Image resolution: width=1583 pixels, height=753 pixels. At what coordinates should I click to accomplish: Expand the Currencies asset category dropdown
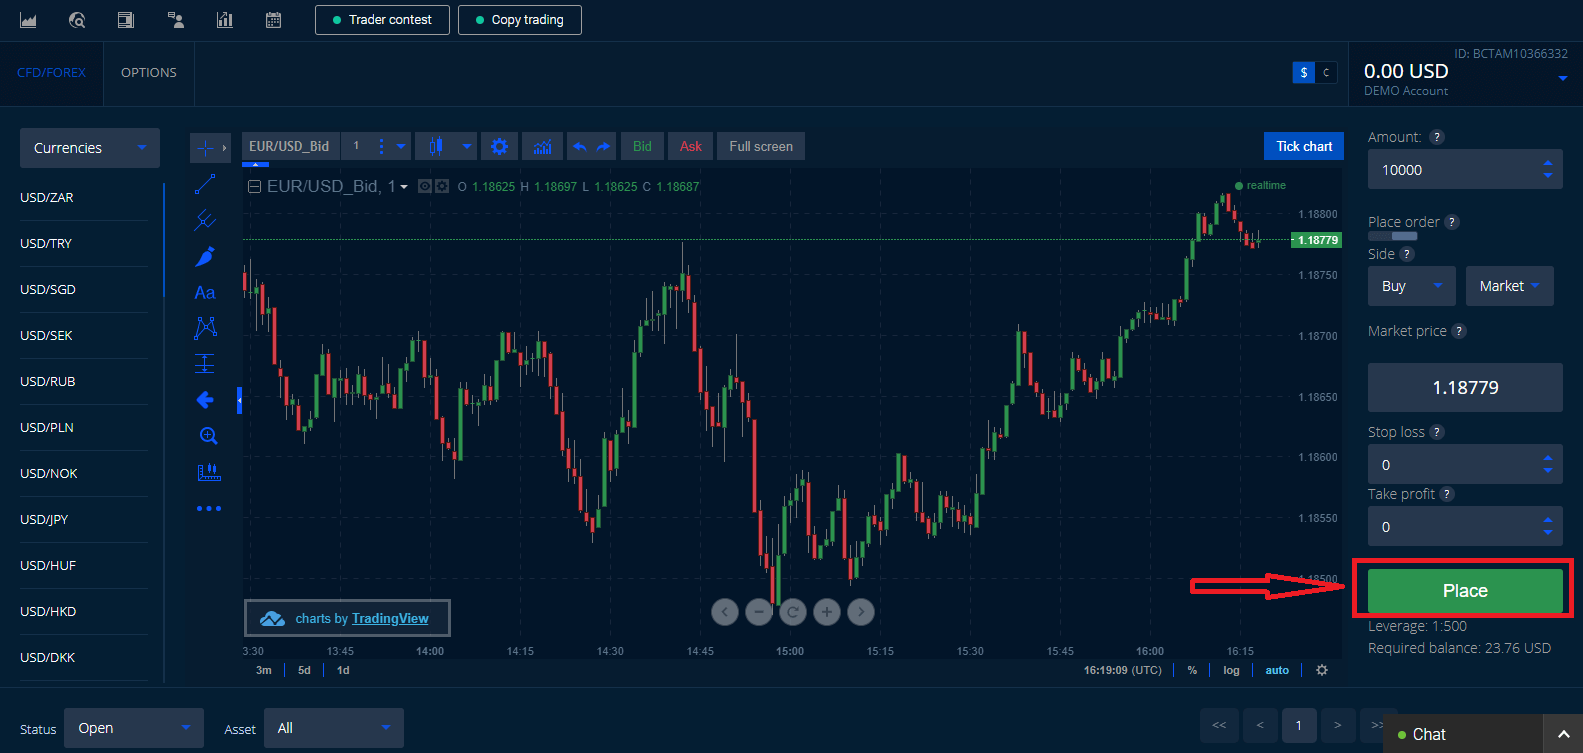point(90,148)
